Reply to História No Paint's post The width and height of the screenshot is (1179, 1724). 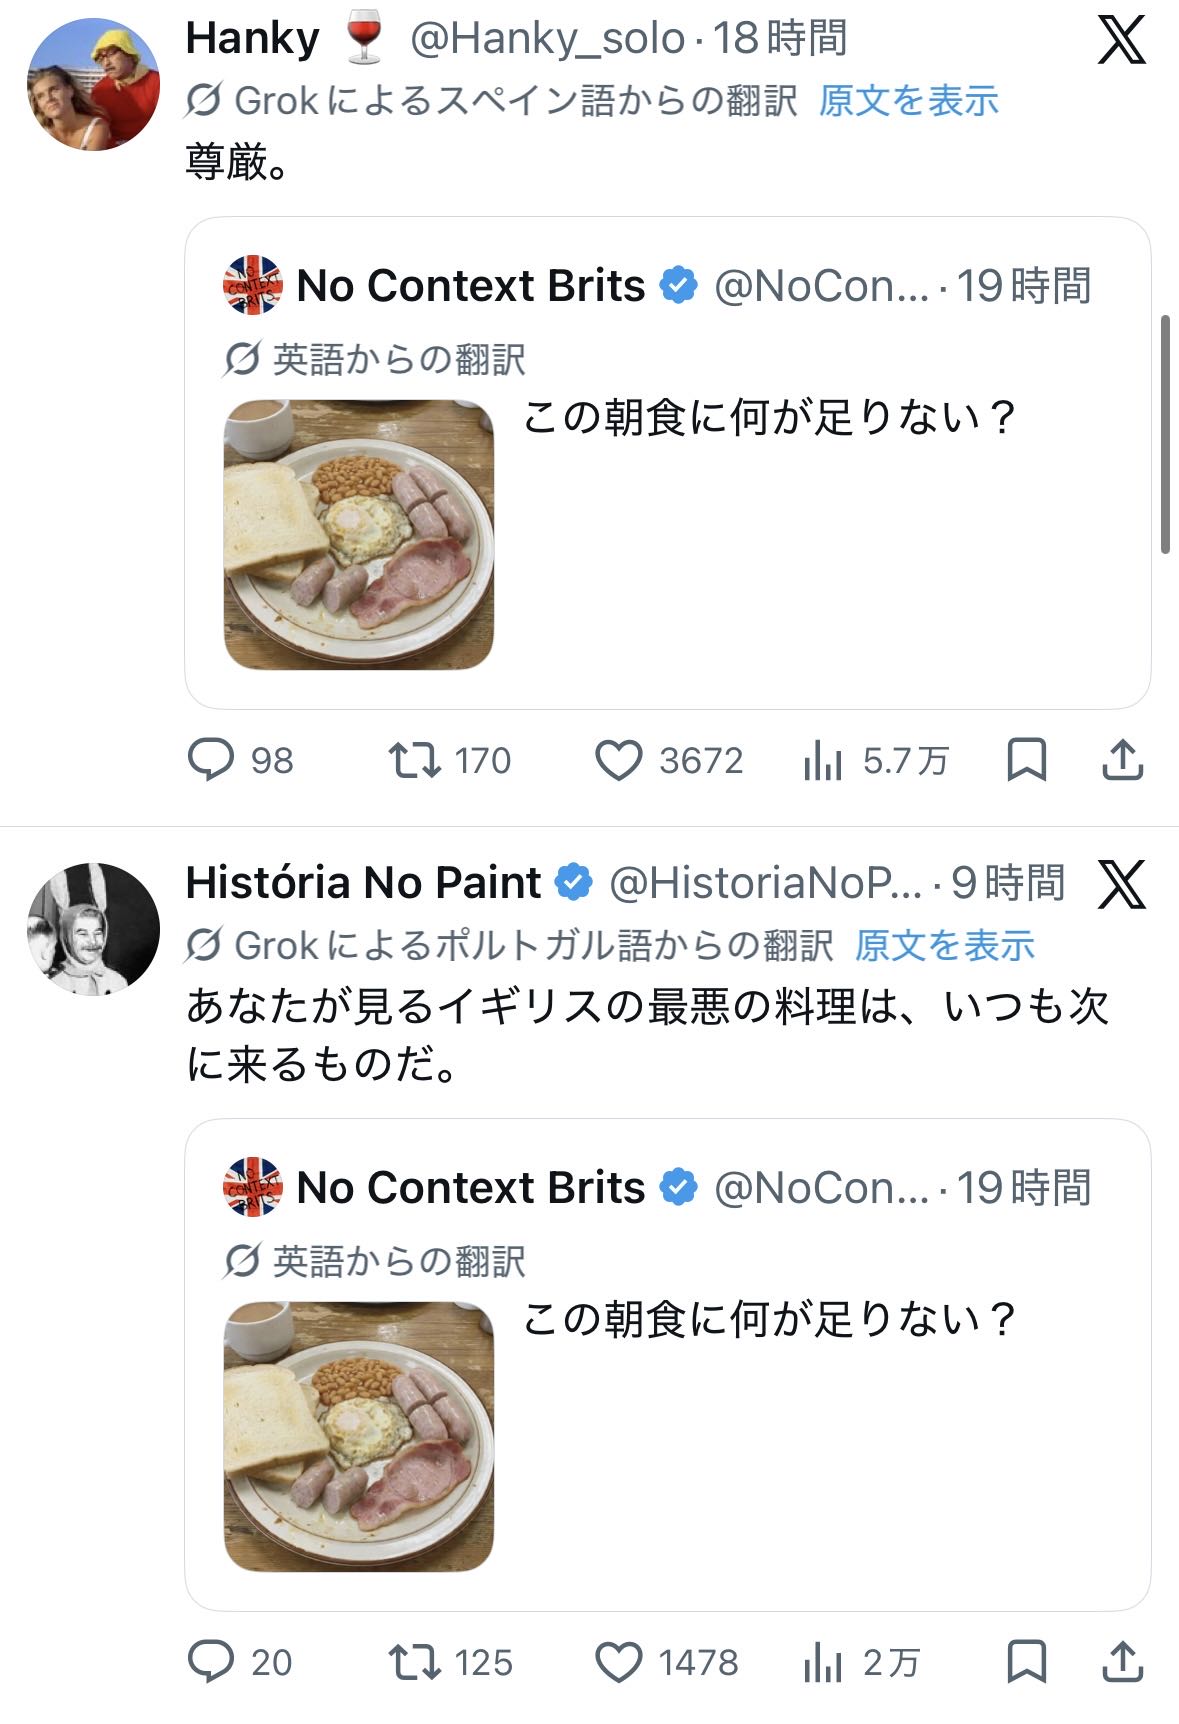click(x=211, y=1662)
